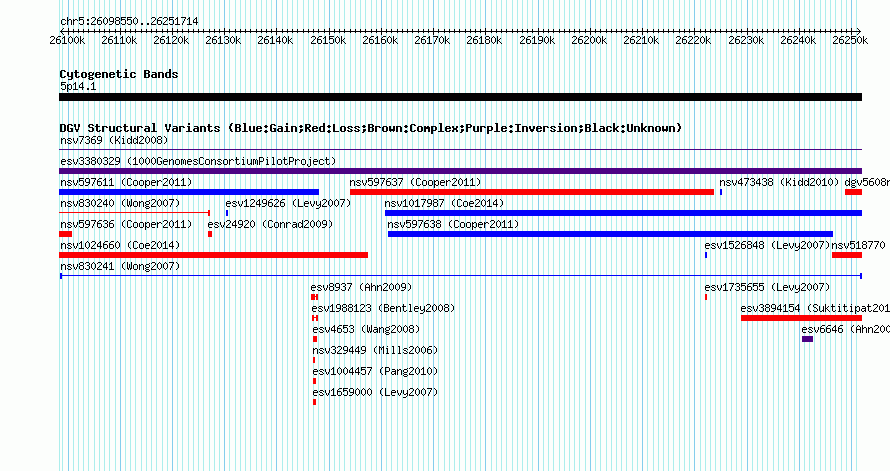Image resolution: width=890 pixels, height=471 pixels.
Task: Open nsv597637 (Cooper2011) label
Action: 415,182
